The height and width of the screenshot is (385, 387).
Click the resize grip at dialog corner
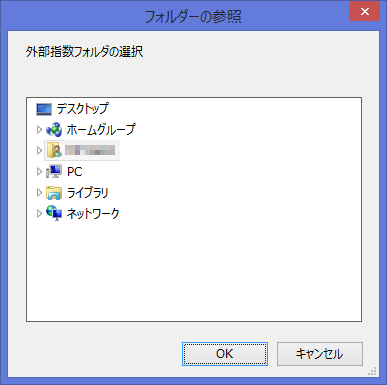pos(373,371)
